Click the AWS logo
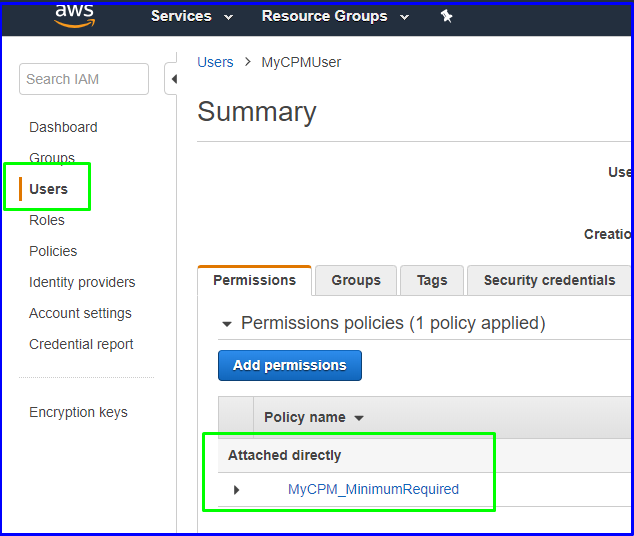This screenshot has width=634, height=536. click(75, 16)
